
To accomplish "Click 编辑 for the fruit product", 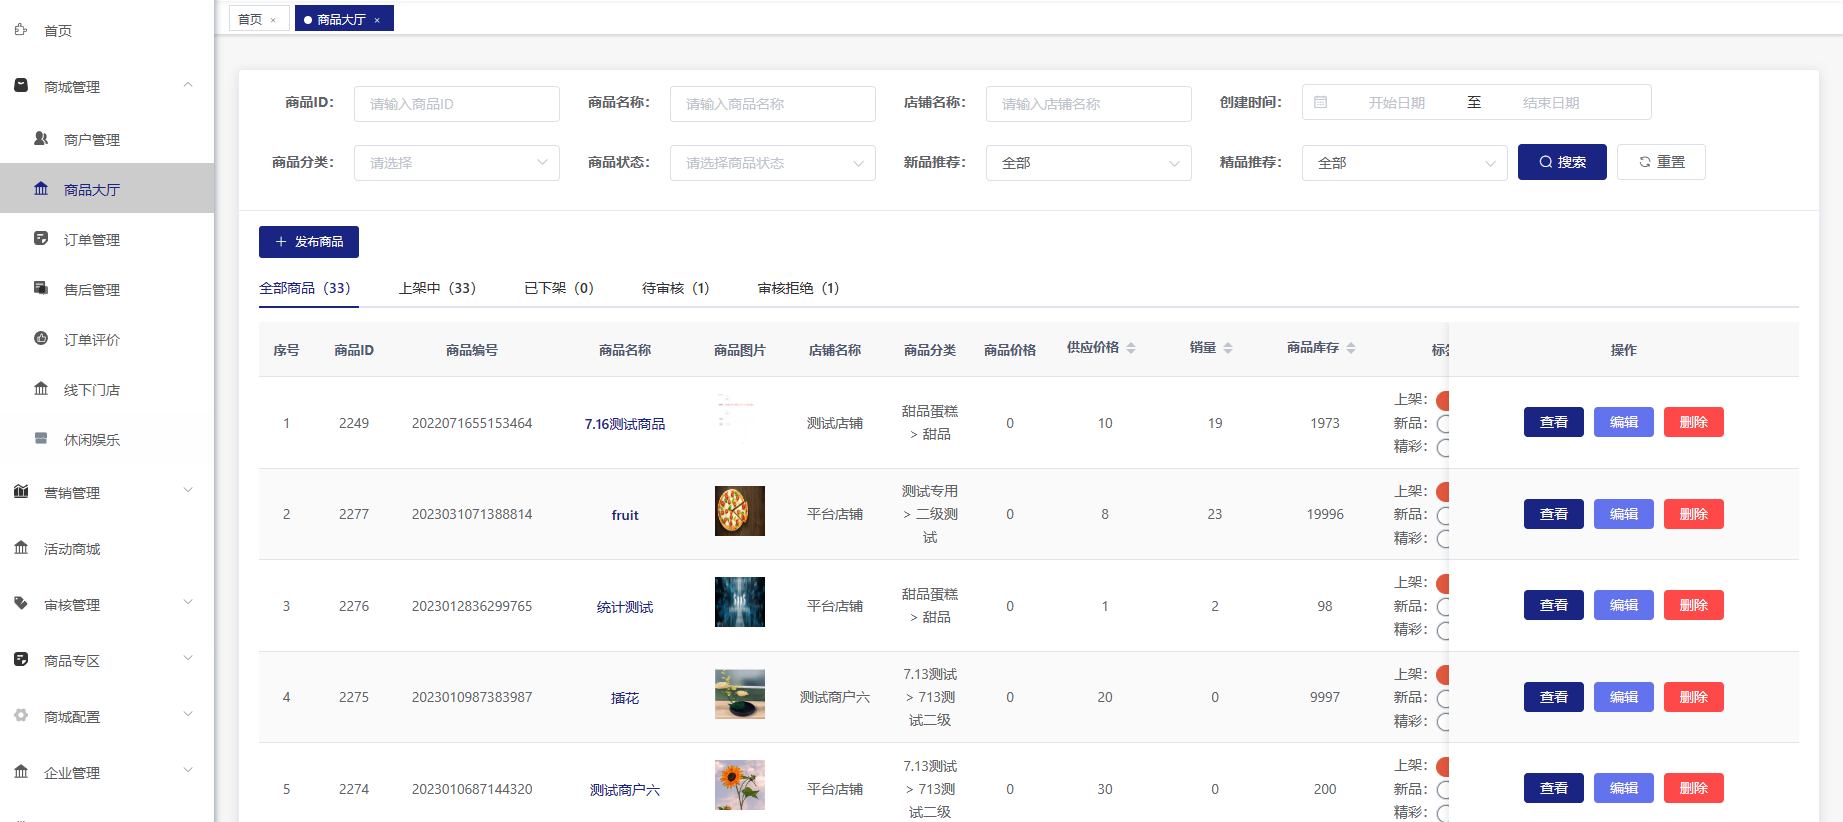I will click(1624, 514).
